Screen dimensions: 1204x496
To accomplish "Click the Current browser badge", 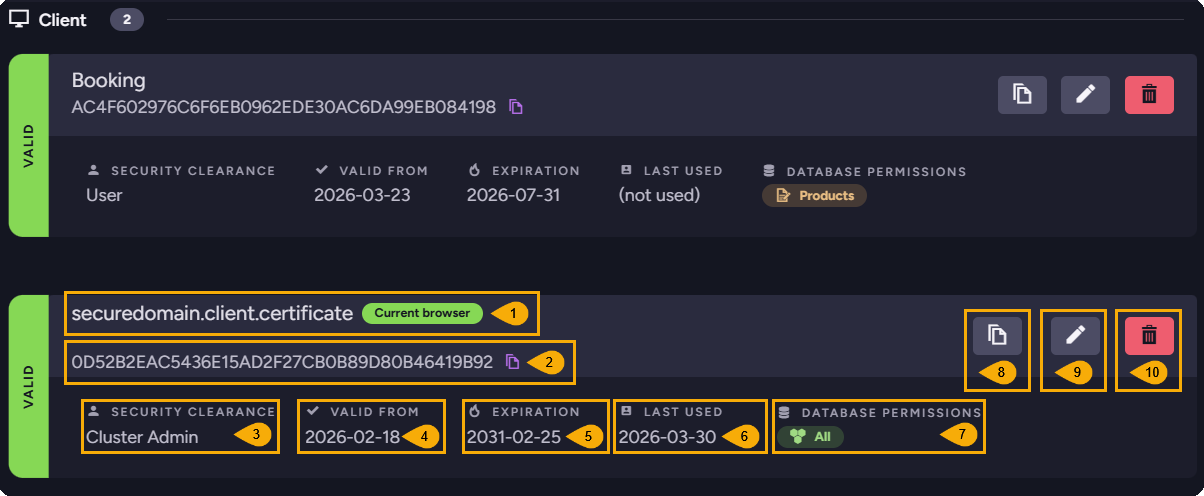I will click(x=422, y=313).
